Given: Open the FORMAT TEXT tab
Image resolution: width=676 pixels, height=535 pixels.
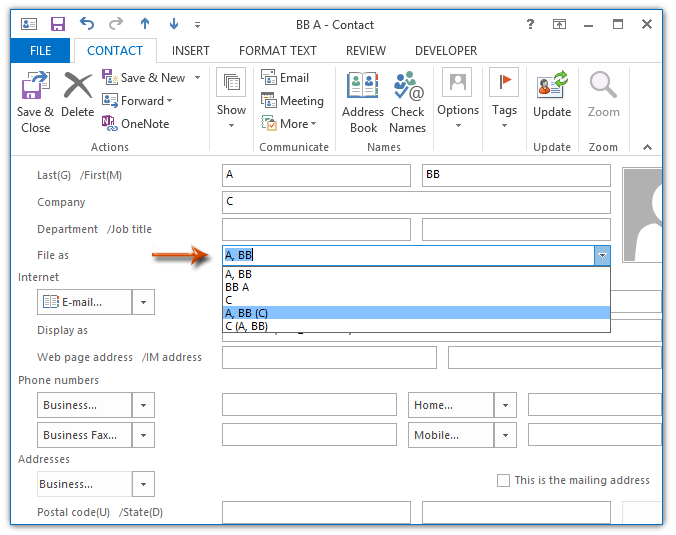Looking at the screenshot, I should 278,50.
